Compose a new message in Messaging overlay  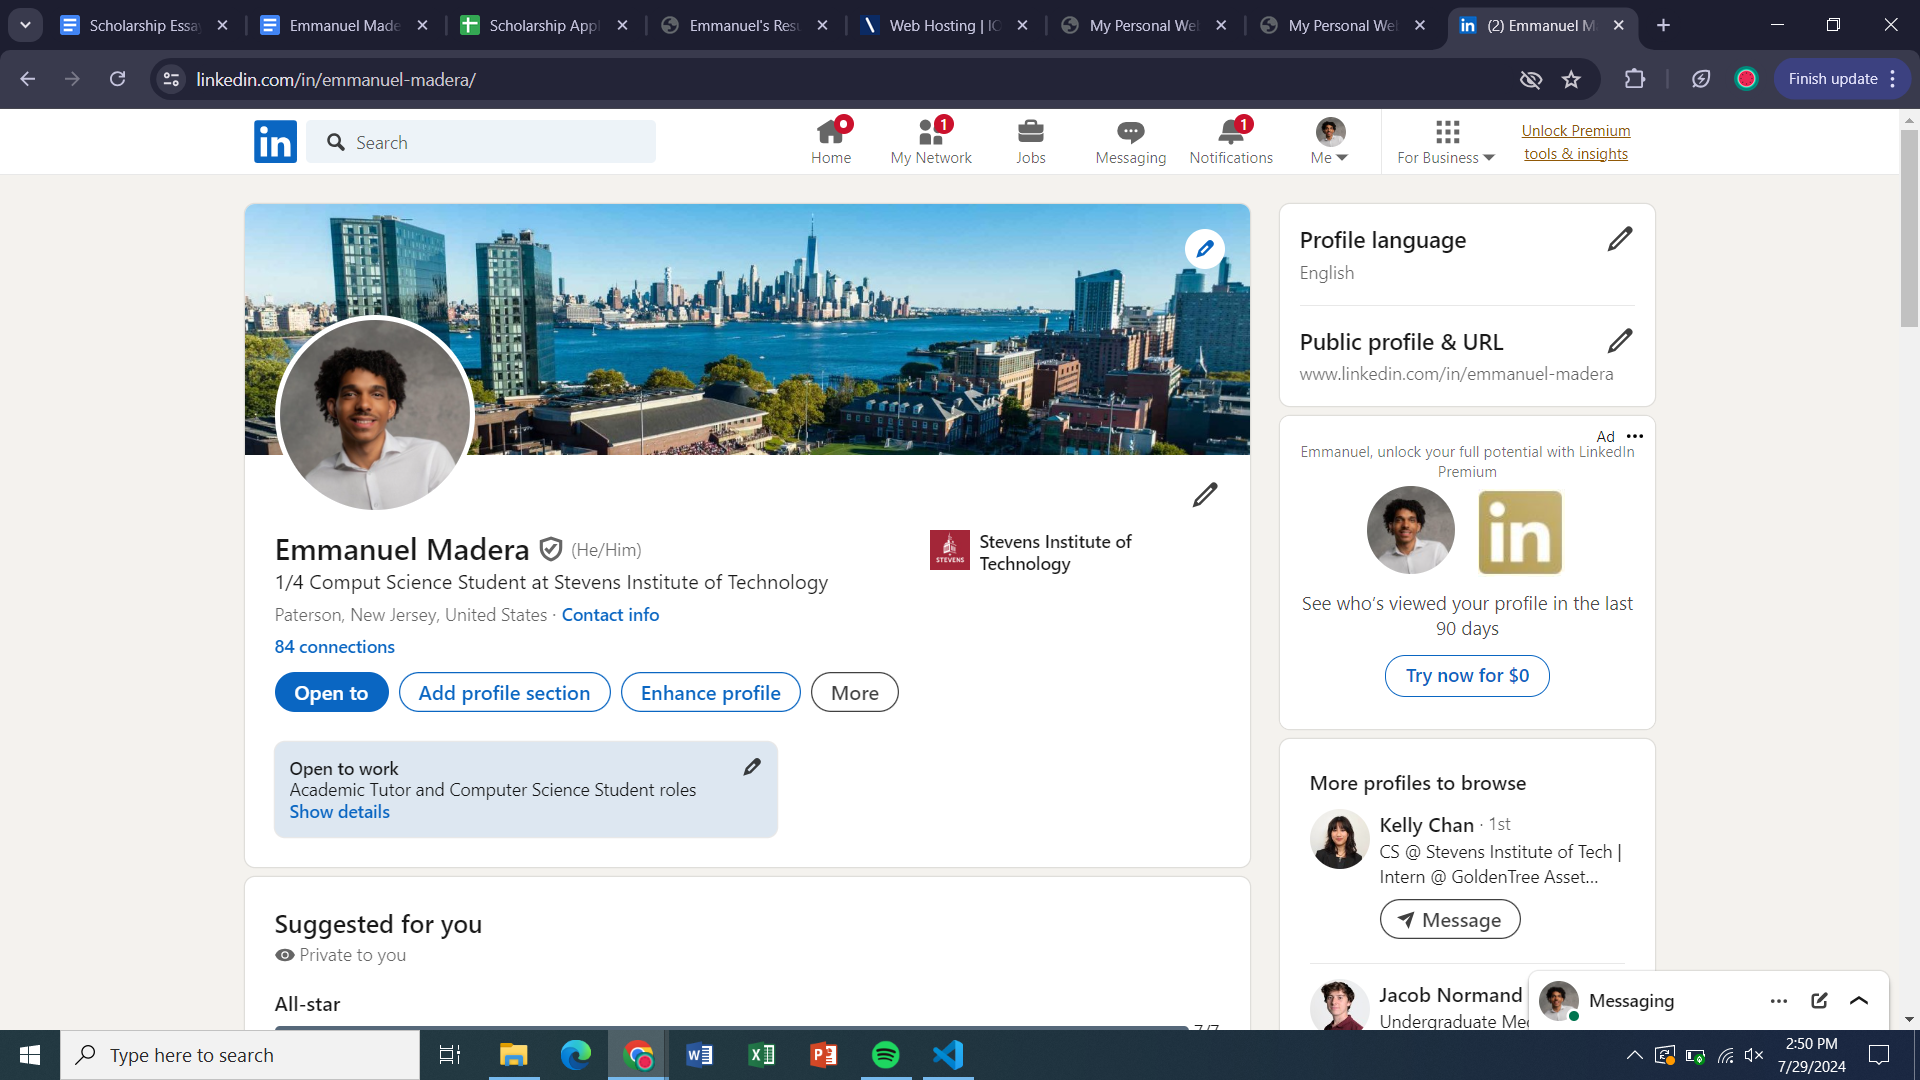pos(1819,1000)
